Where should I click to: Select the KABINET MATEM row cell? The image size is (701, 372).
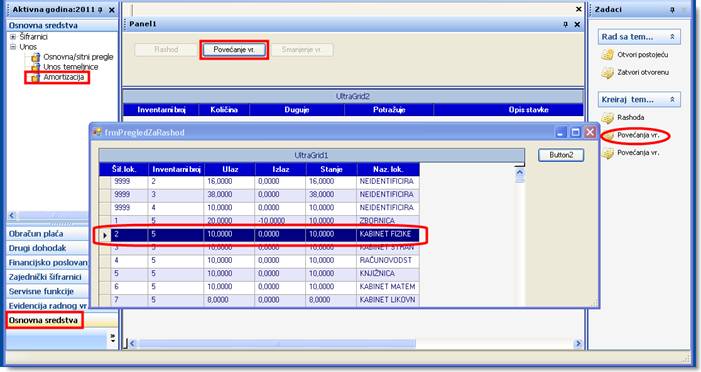tap(388, 287)
